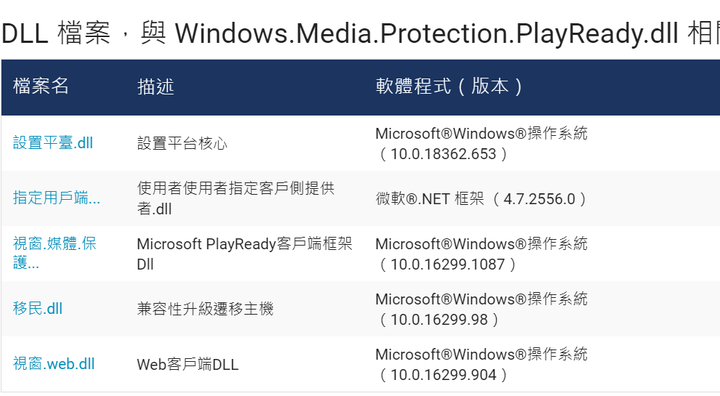Select the 兼容性升級遷移主機 description text
This screenshot has height=396, width=720.
tap(205, 309)
